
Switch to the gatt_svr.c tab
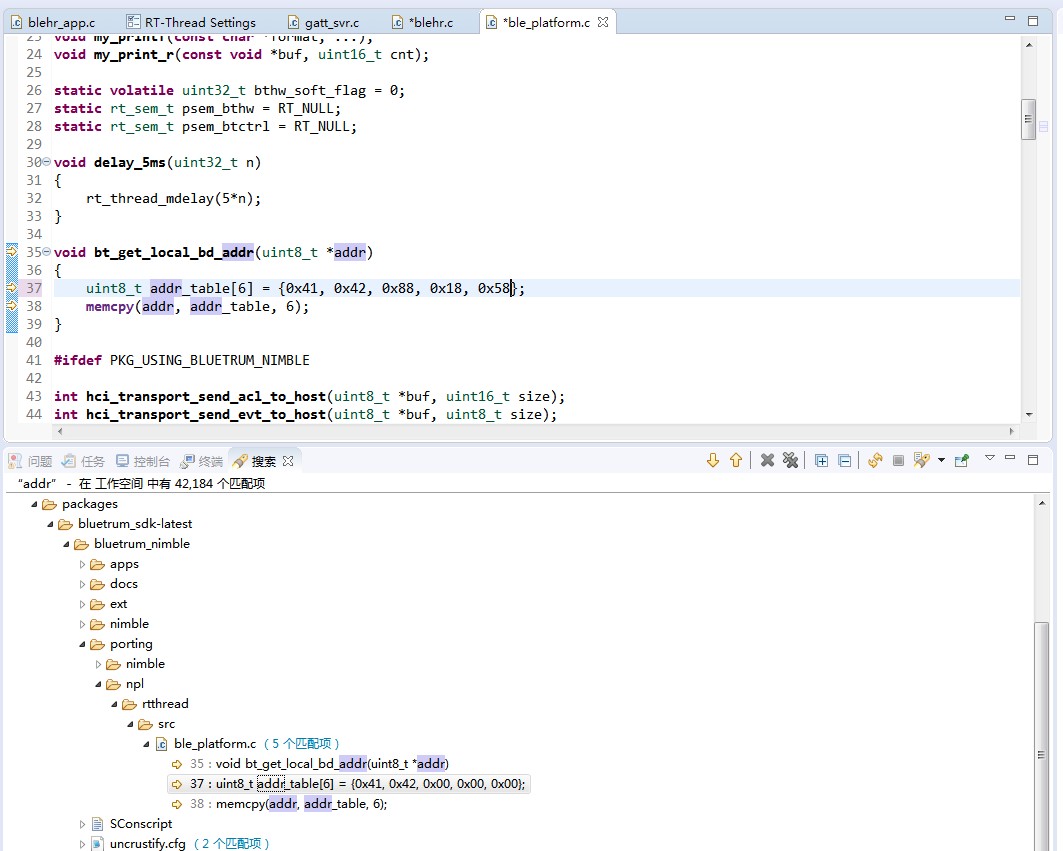coord(329,22)
